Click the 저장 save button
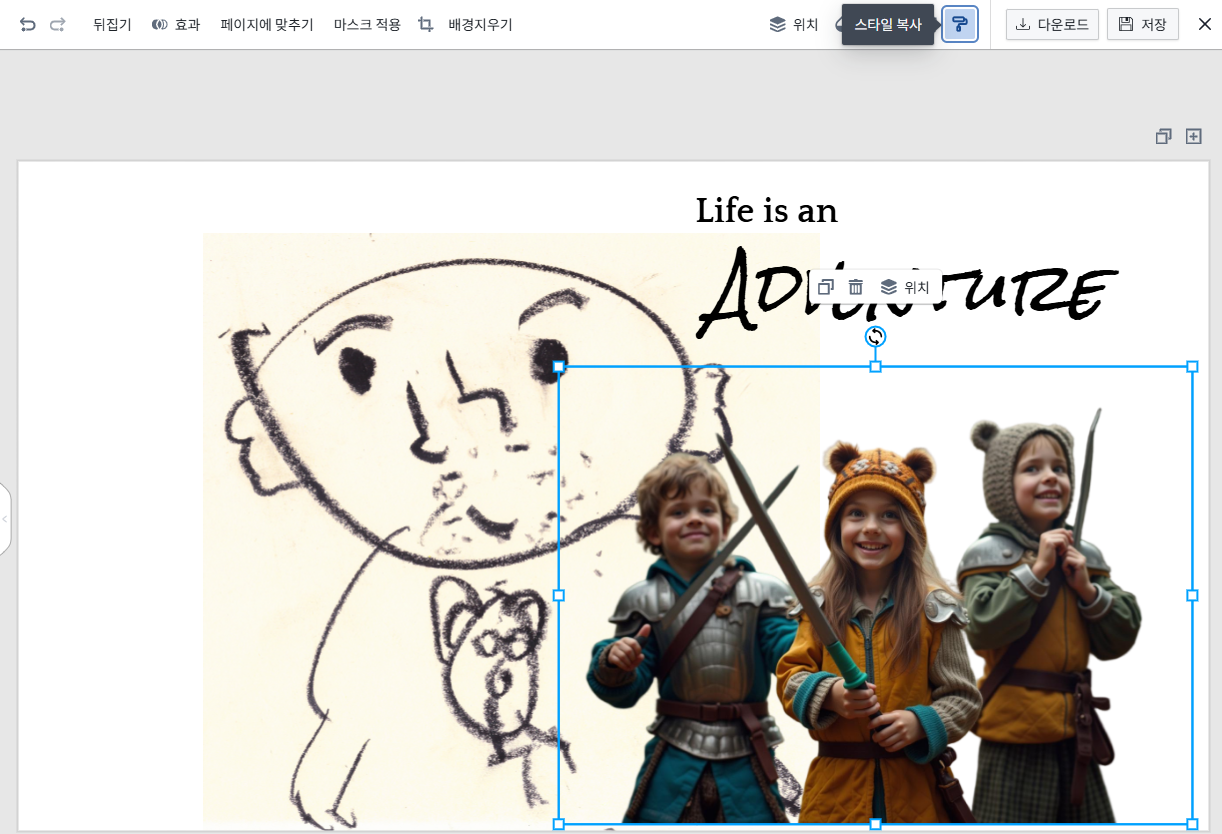The height and width of the screenshot is (834, 1222). coord(1142,24)
